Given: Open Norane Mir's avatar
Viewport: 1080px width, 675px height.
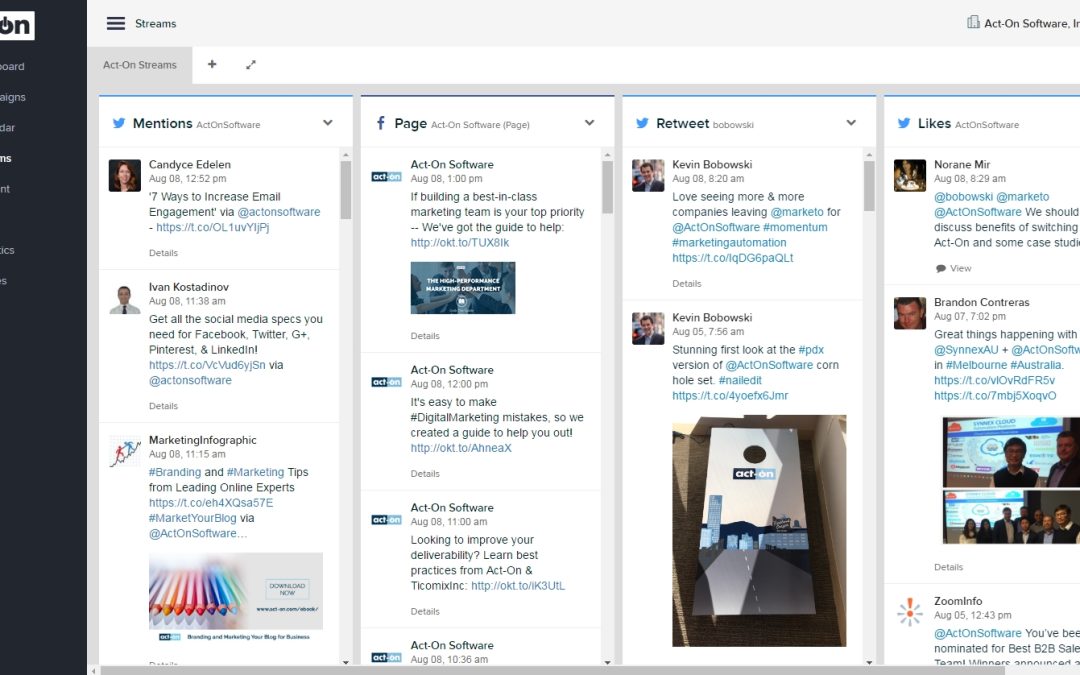Looking at the screenshot, I should 910,175.
